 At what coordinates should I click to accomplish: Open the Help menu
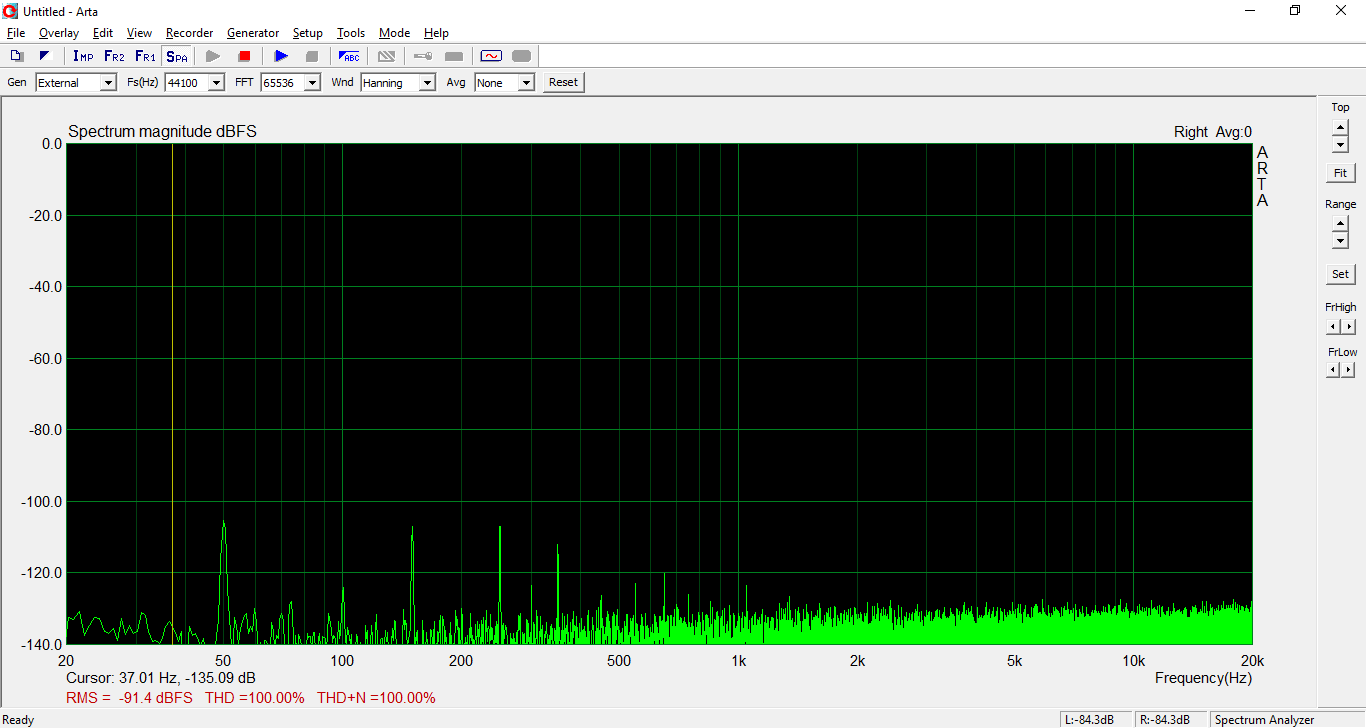tap(436, 33)
